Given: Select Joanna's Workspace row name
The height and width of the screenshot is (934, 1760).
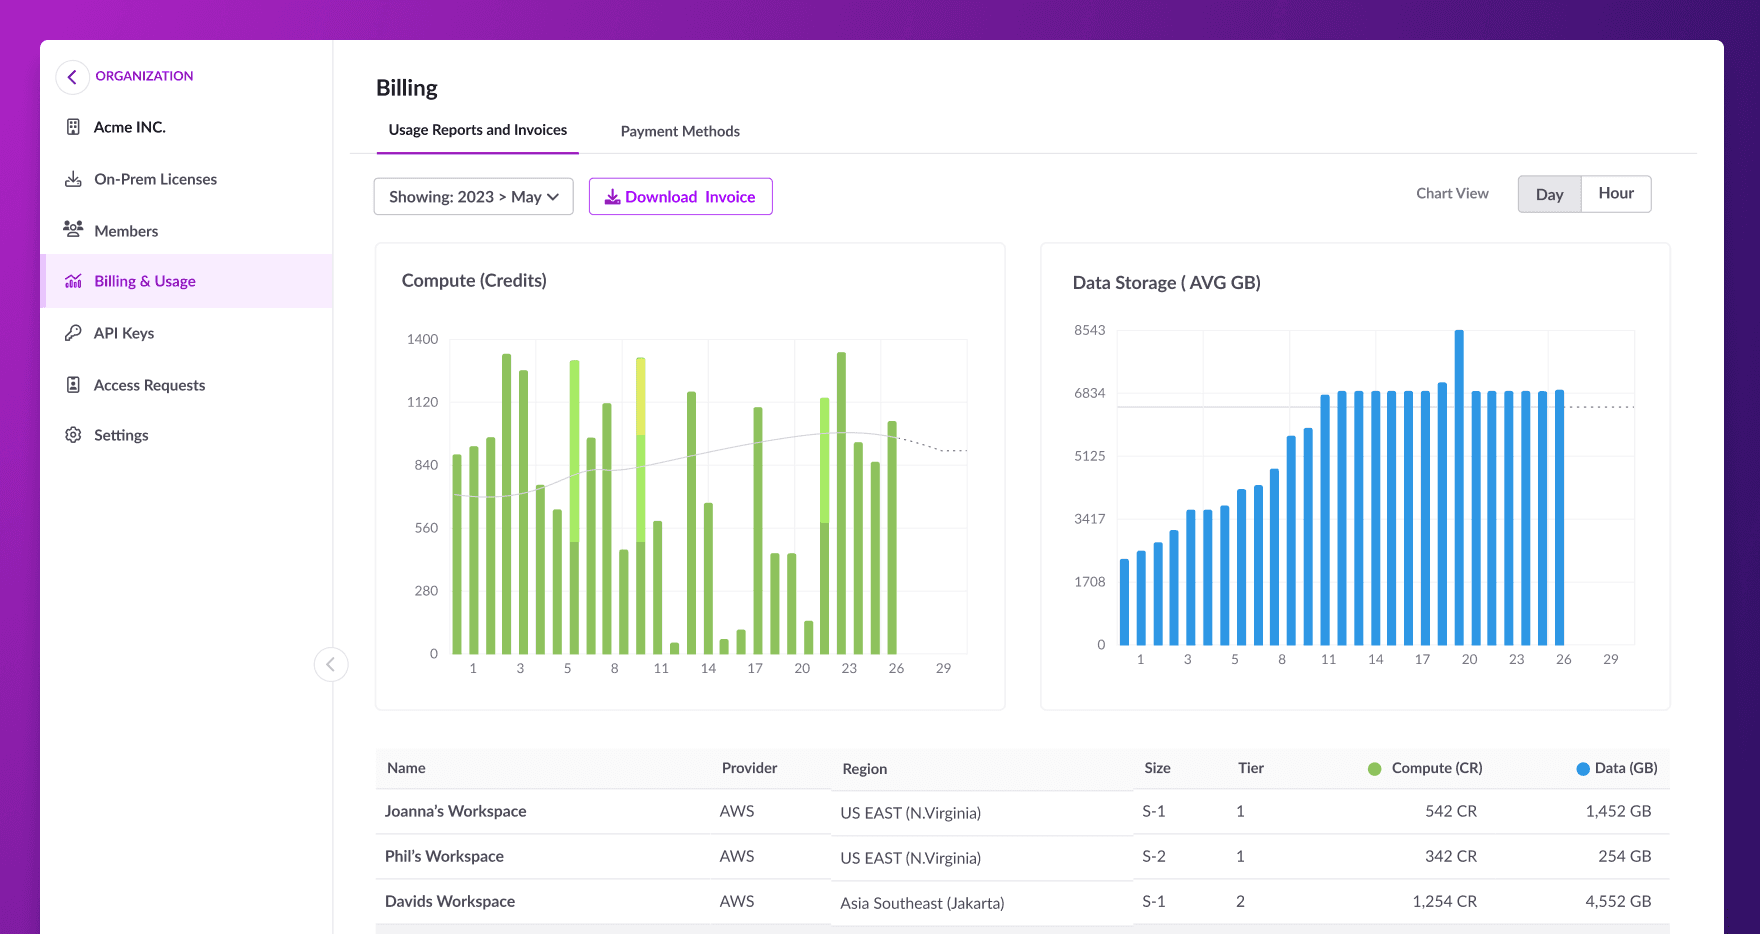Looking at the screenshot, I should click(455, 811).
